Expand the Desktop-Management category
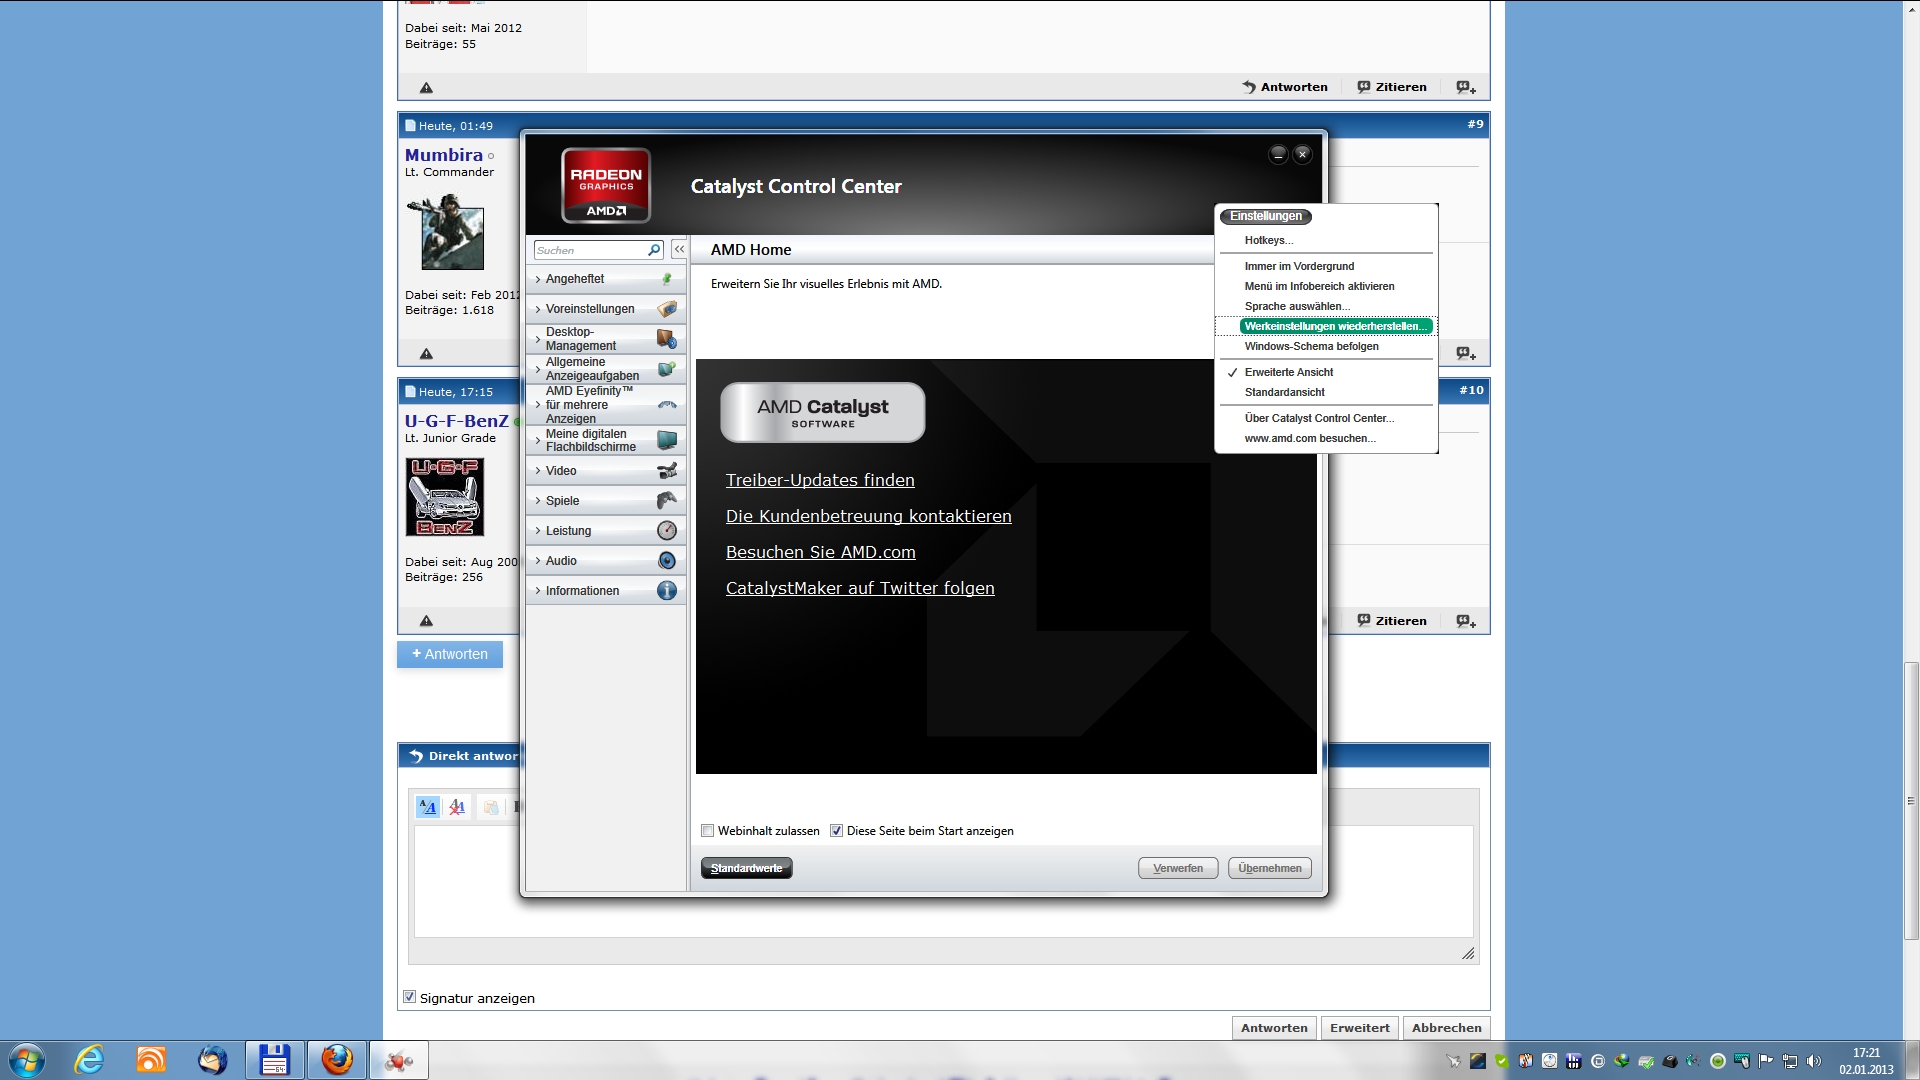This screenshot has height=1080, width=1920. click(x=581, y=339)
